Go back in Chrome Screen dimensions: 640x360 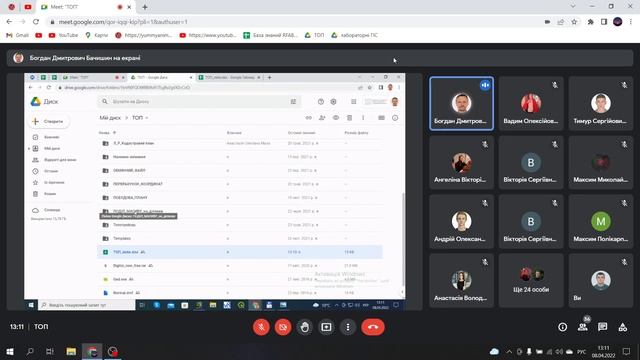9,22
